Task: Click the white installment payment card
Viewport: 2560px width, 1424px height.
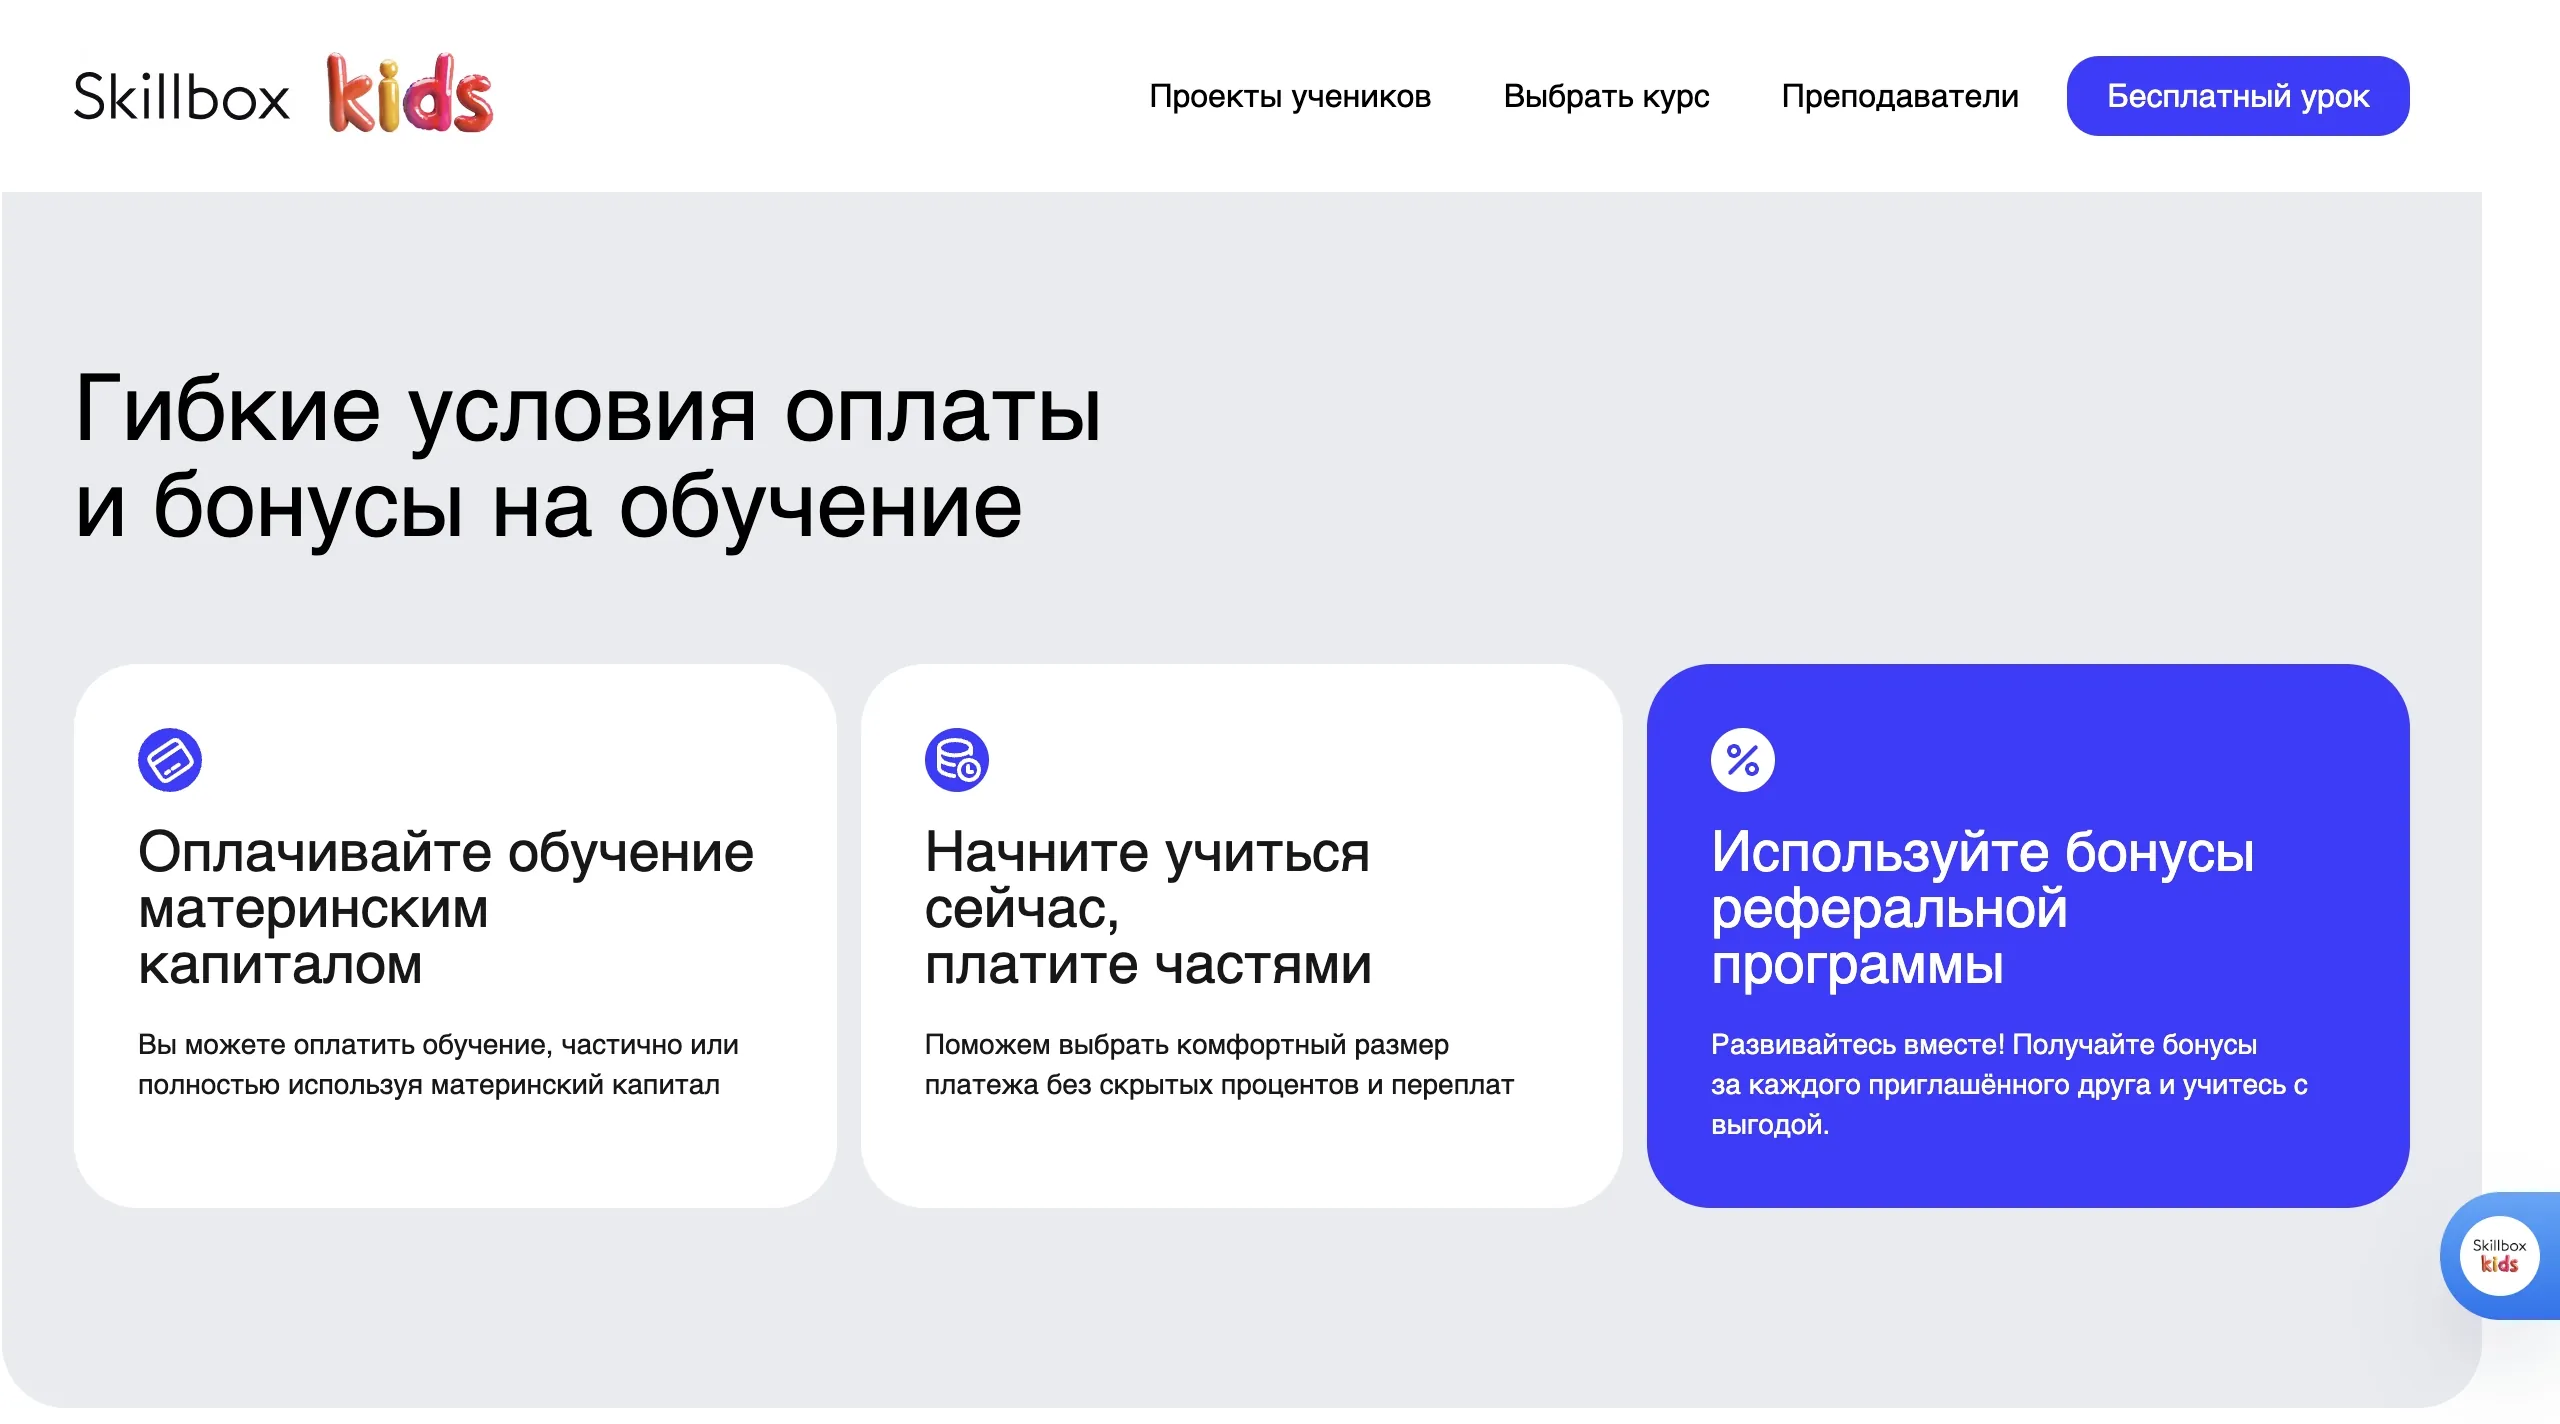Action: click(x=1240, y=1160)
